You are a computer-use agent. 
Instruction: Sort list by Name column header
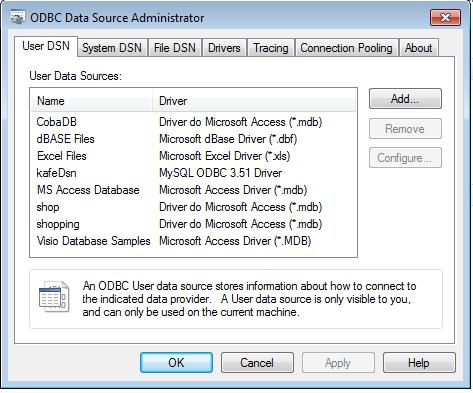(x=92, y=101)
